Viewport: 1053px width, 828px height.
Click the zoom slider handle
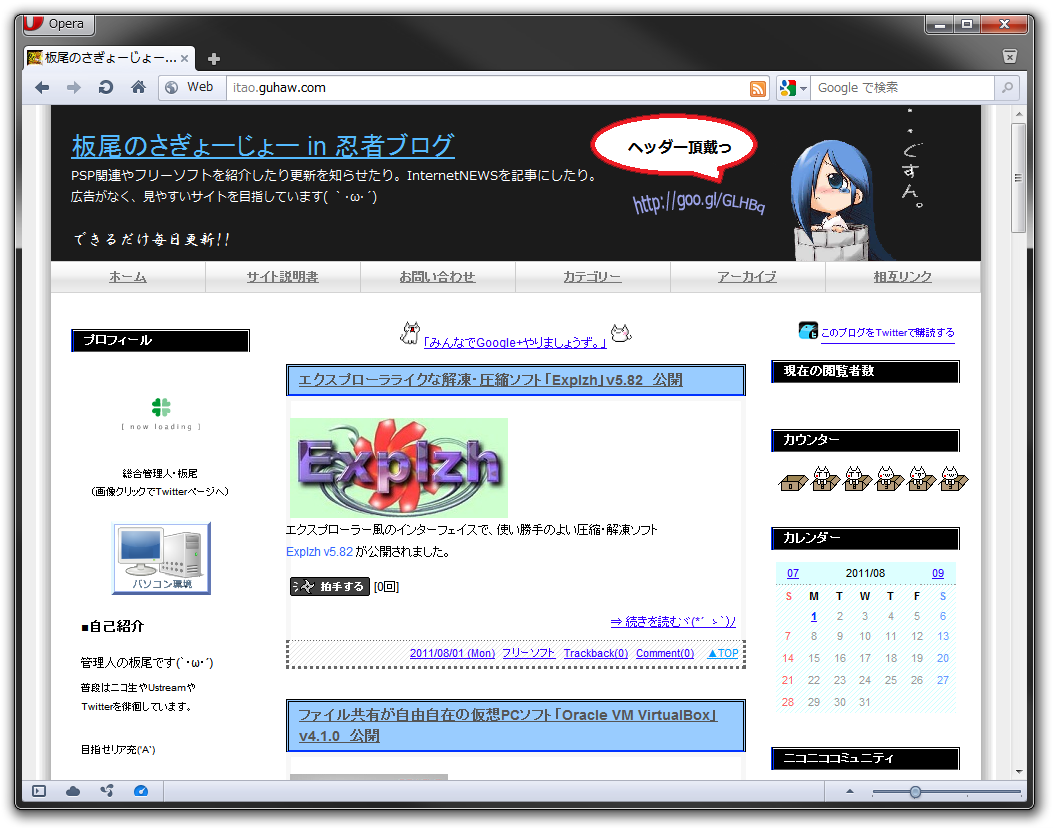coord(915,792)
